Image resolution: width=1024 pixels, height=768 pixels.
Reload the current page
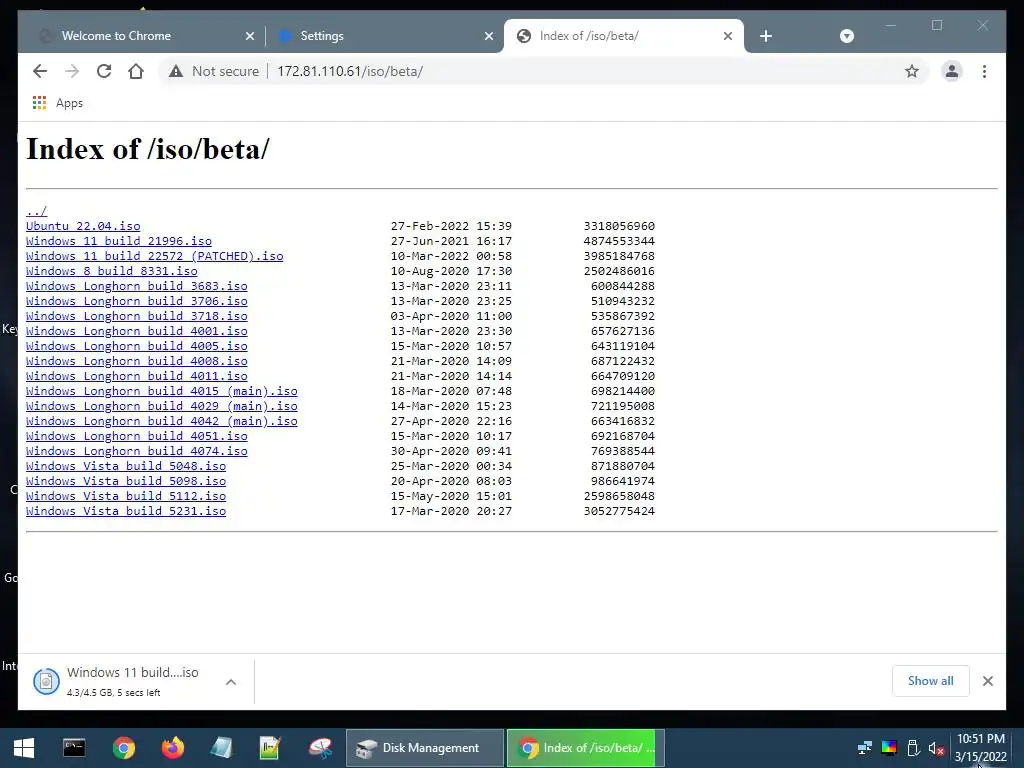tap(104, 71)
